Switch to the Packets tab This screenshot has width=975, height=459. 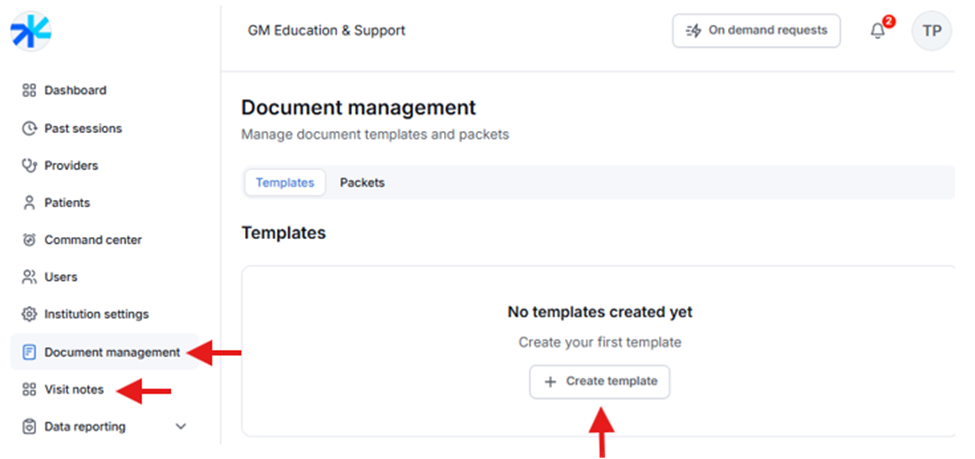(x=362, y=183)
